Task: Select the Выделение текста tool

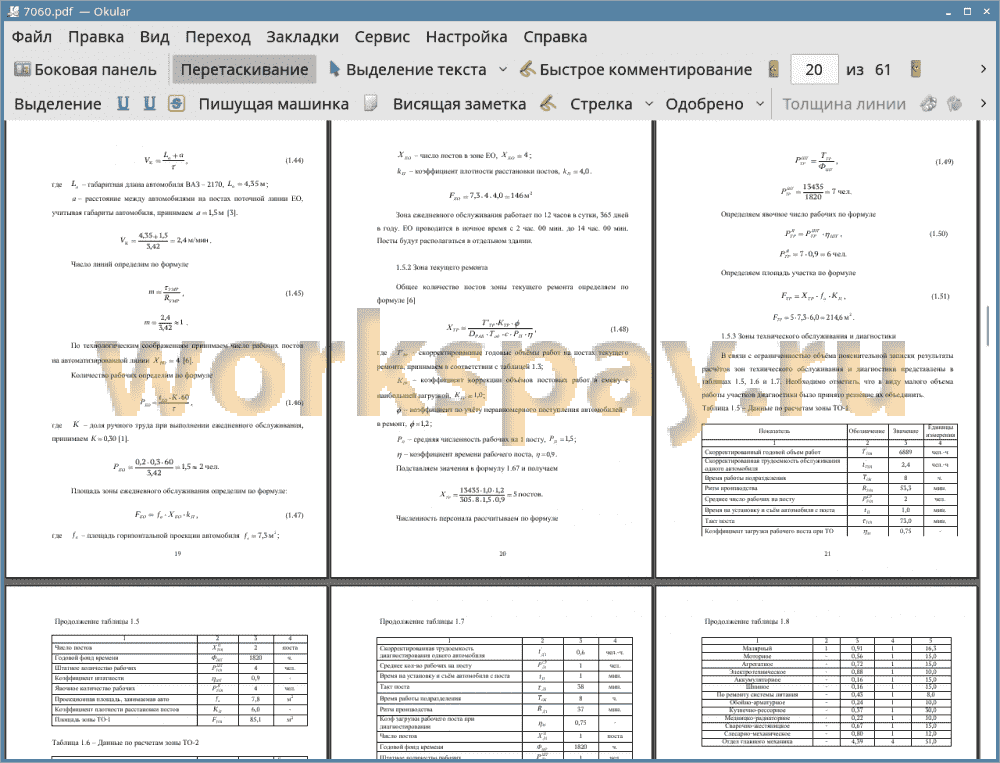Action: (408, 70)
